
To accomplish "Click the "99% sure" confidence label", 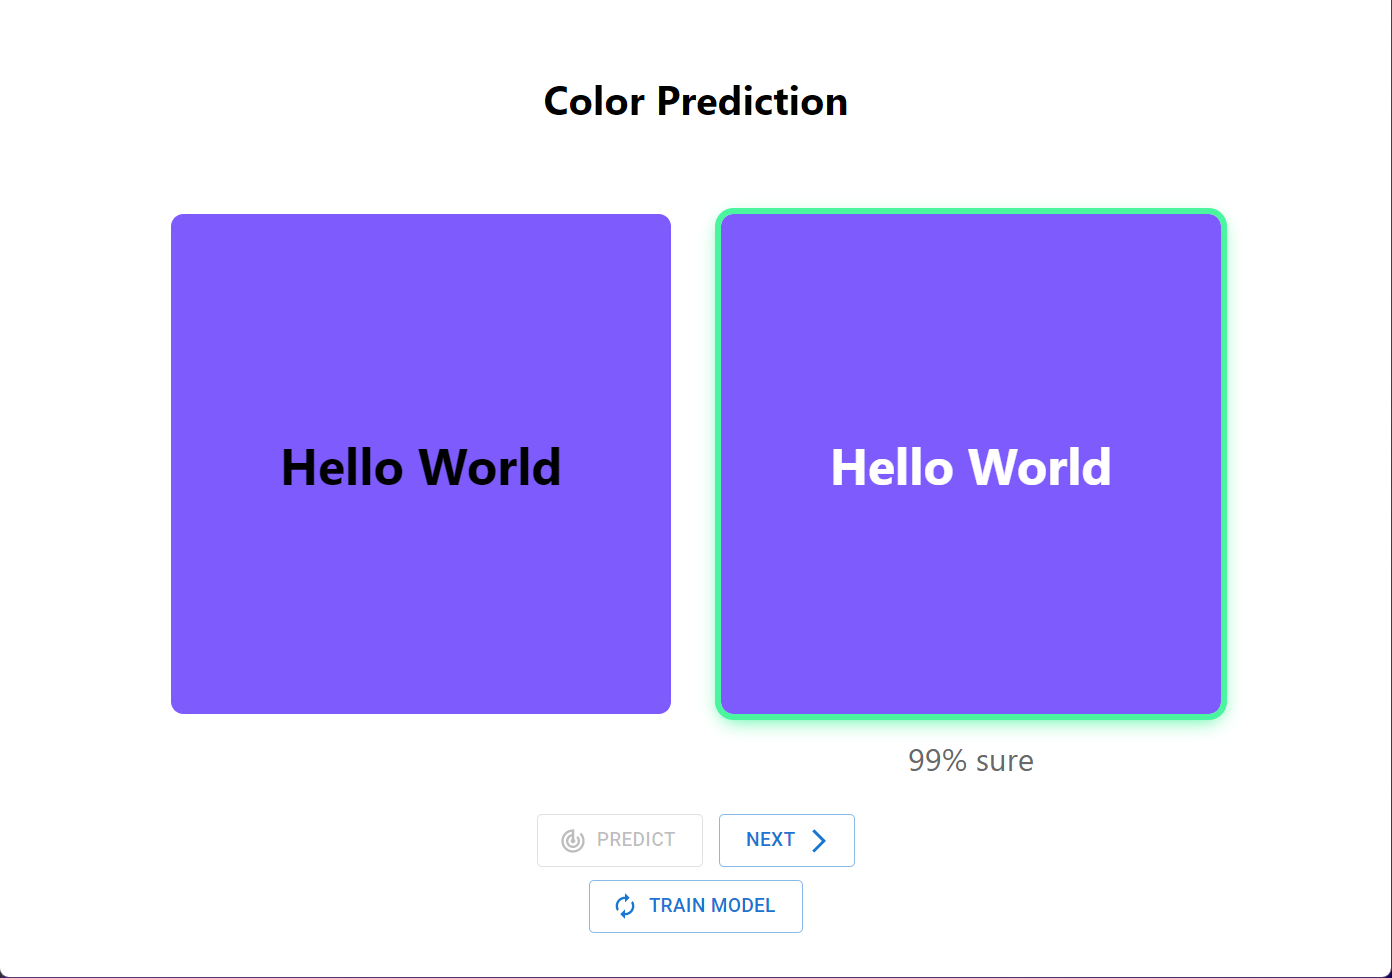I will 971,761.
